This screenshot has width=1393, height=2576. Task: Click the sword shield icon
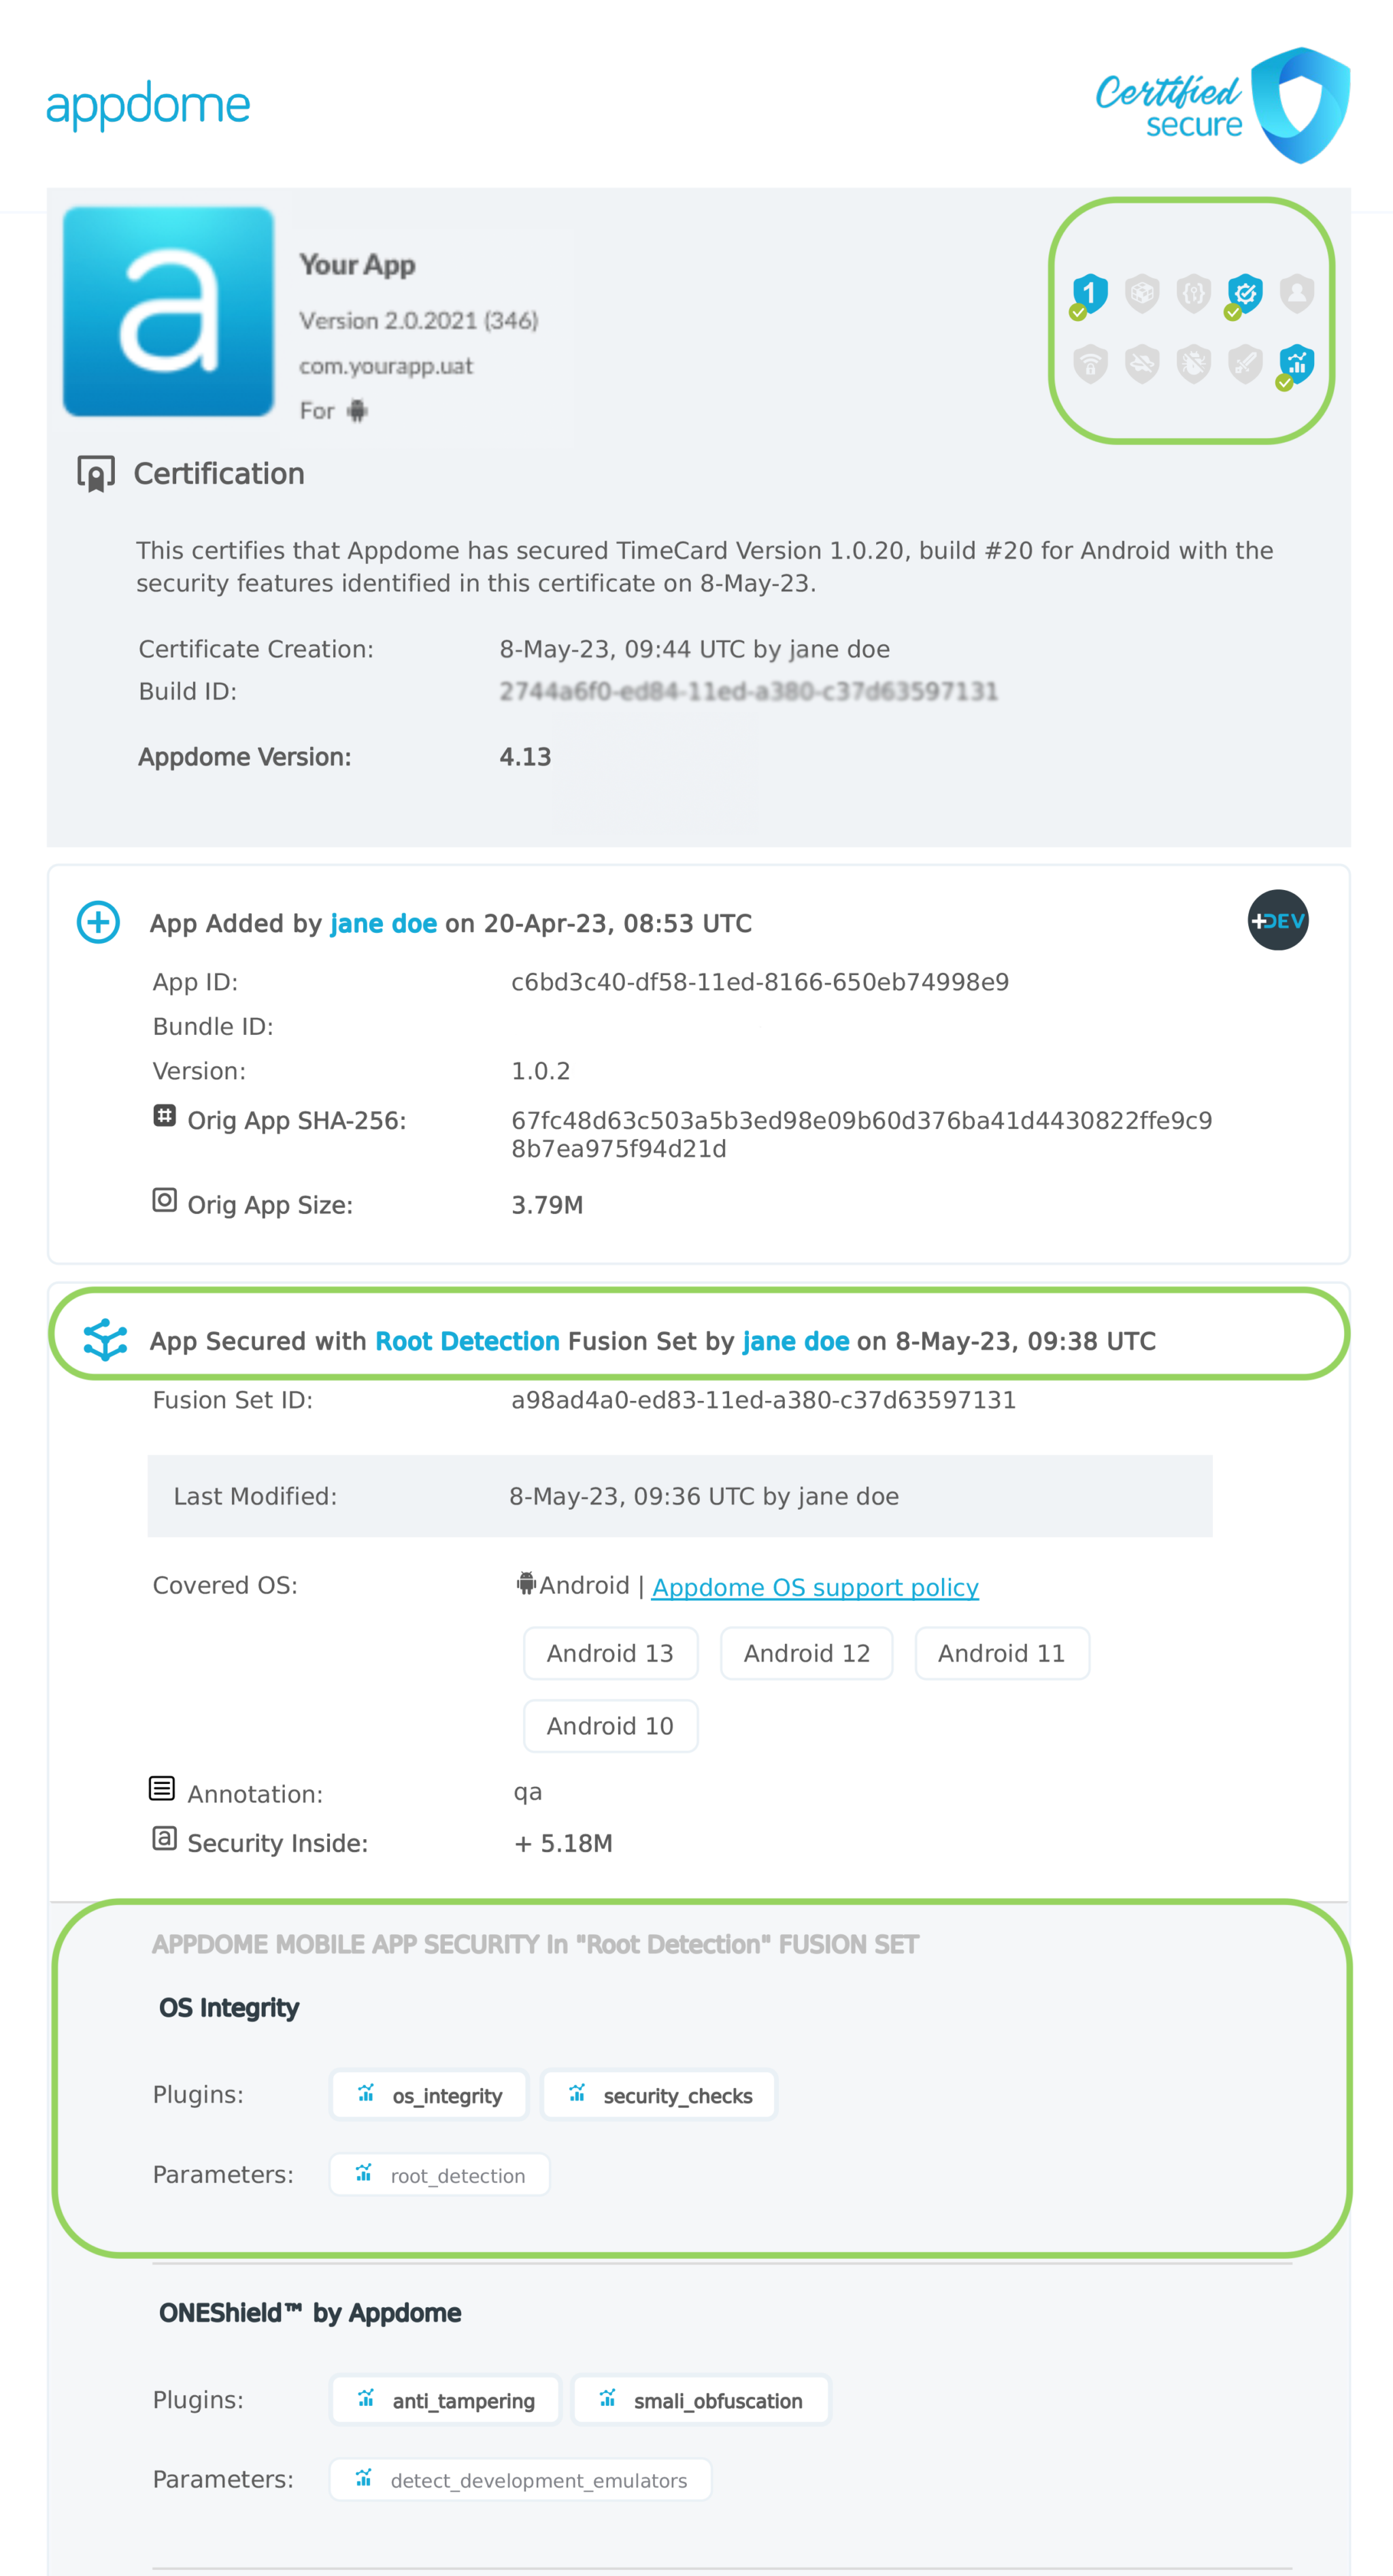coord(1245,364)
